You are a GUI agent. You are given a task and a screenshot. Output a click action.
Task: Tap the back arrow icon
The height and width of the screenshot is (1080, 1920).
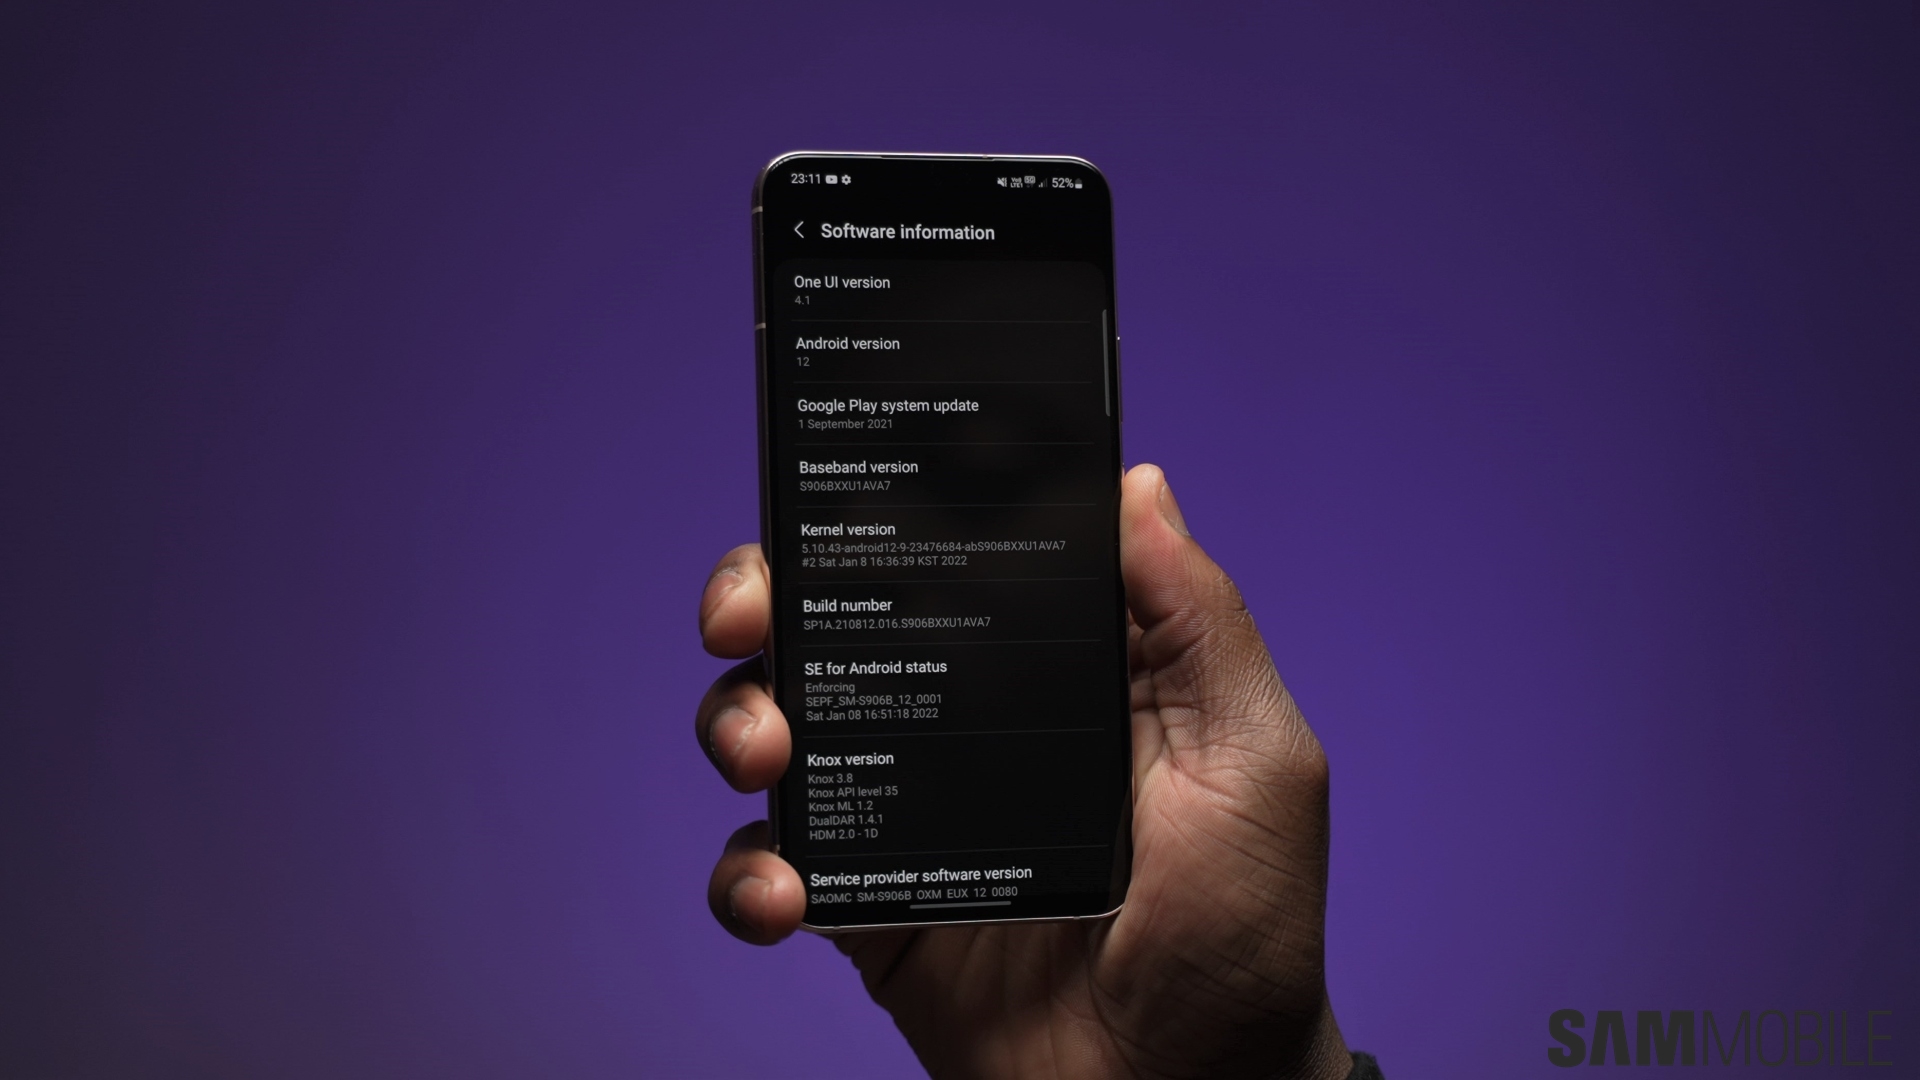click(795, 231)
